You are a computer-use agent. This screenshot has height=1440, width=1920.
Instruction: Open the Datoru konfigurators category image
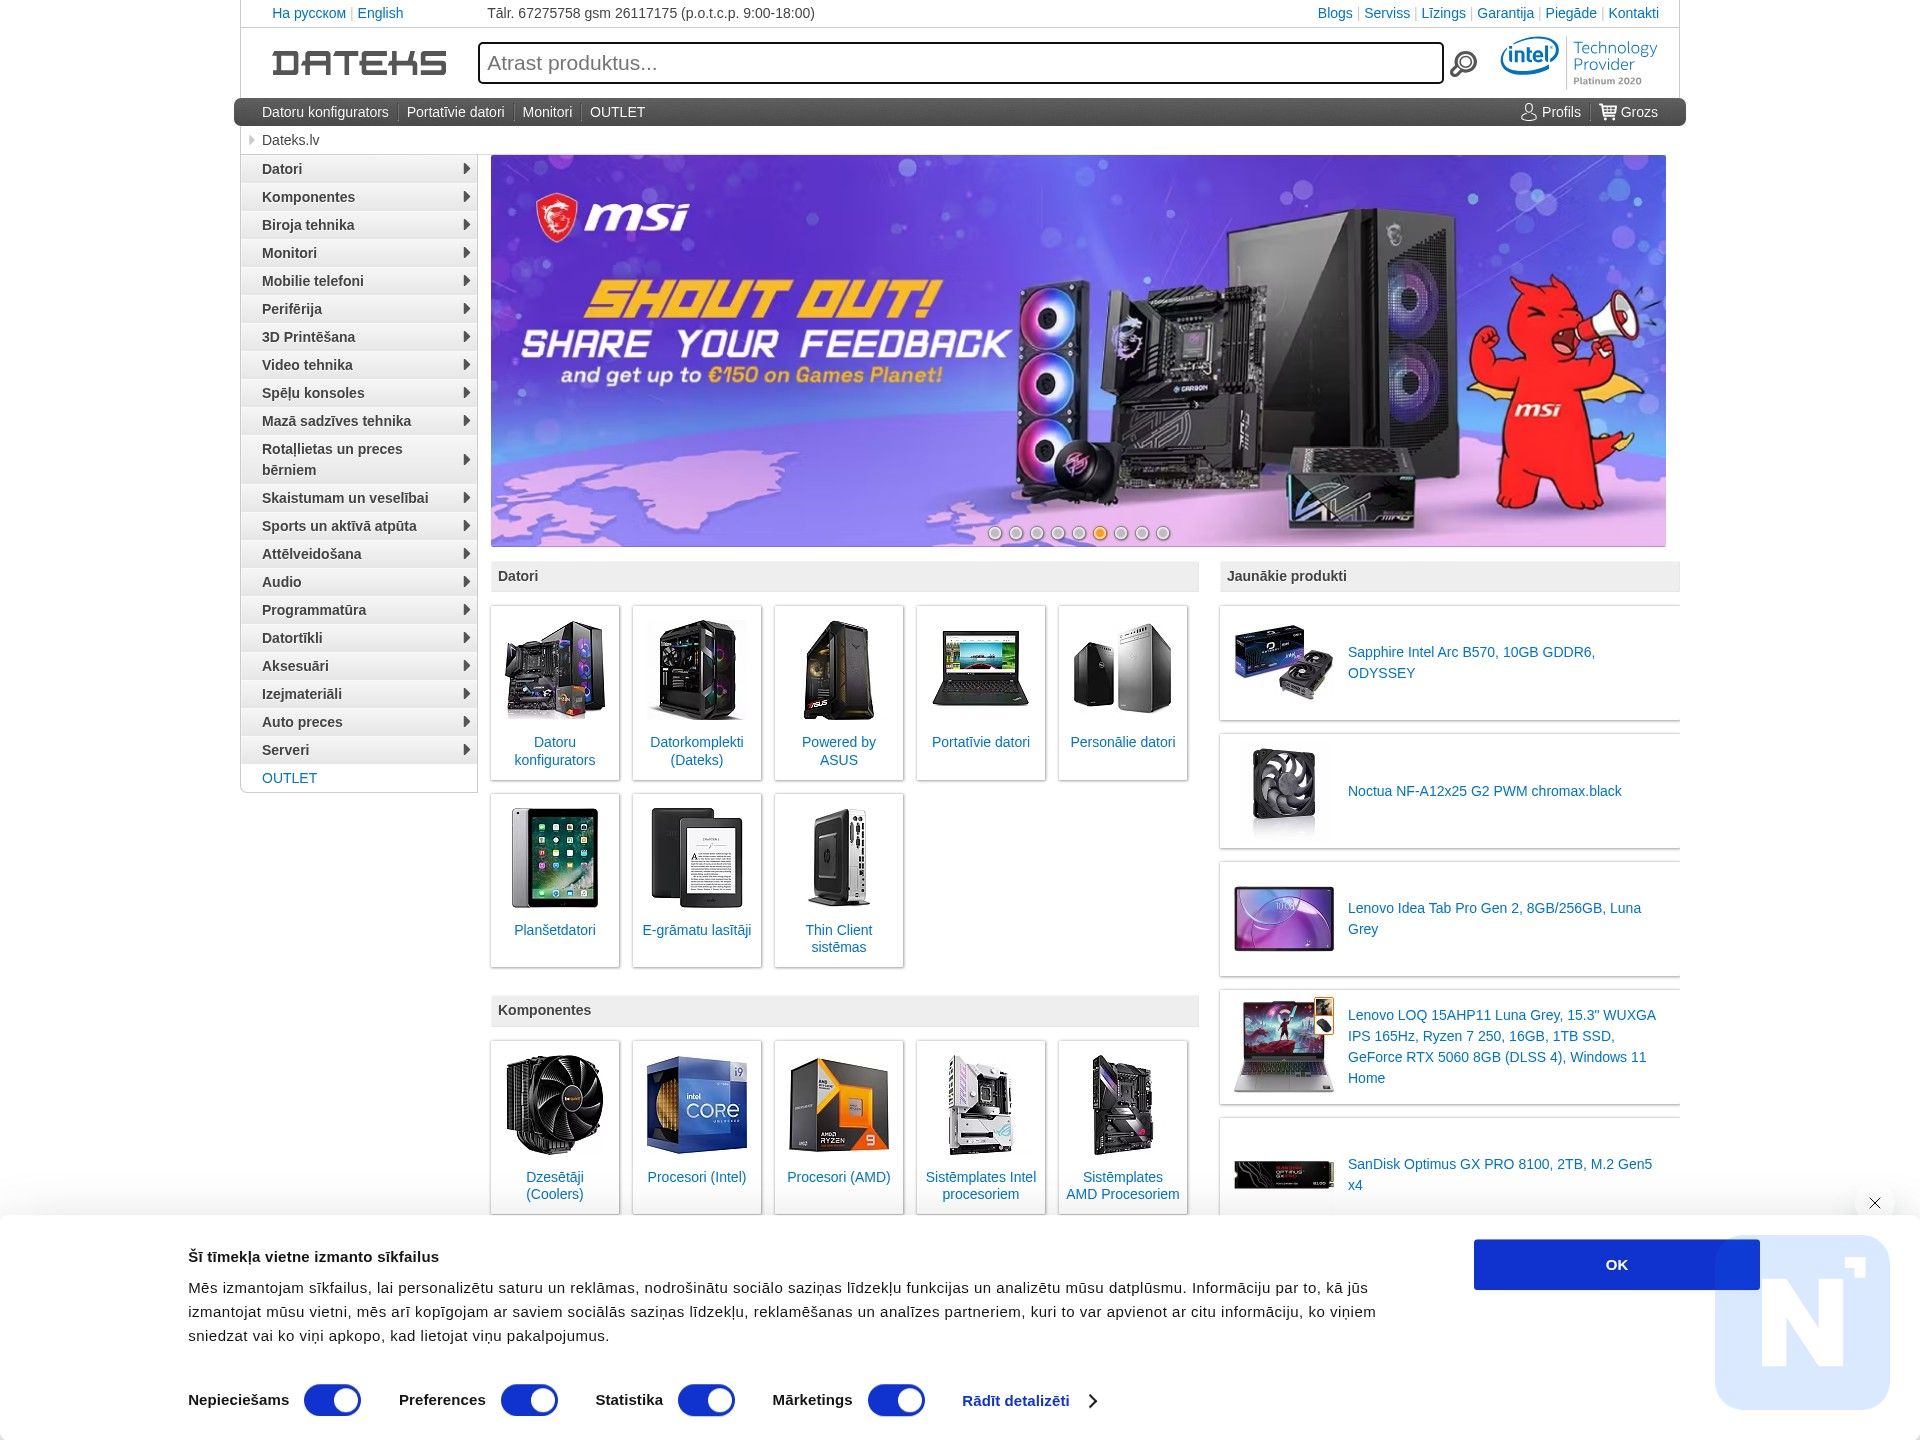555,670
